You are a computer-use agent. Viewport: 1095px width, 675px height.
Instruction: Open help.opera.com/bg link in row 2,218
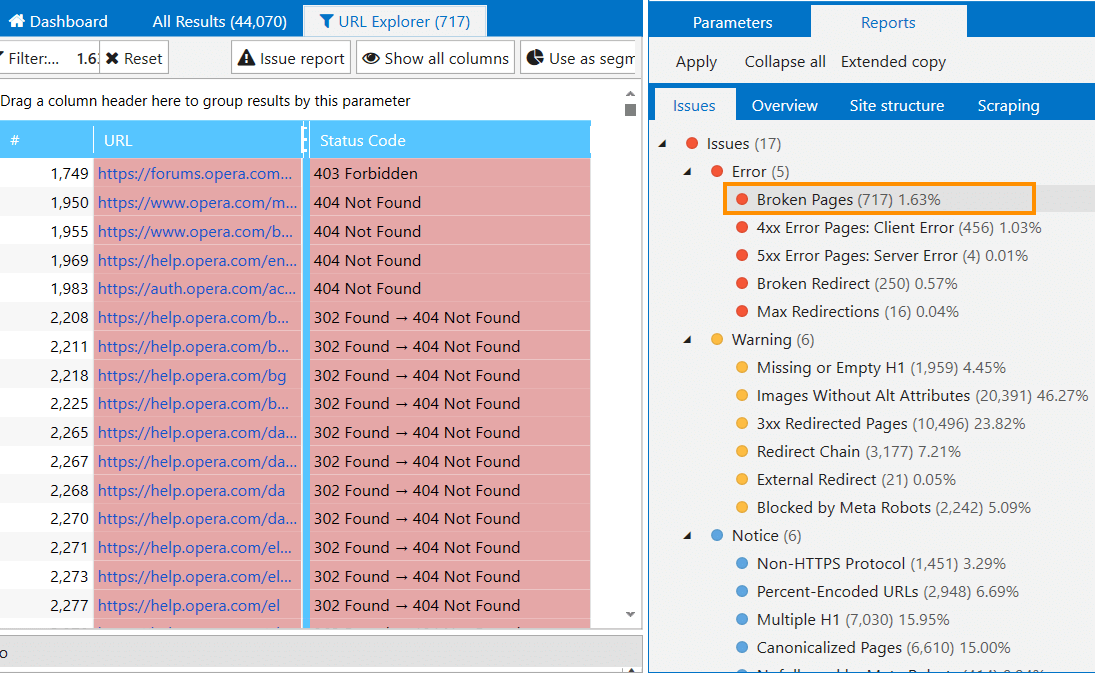(192, 376)
